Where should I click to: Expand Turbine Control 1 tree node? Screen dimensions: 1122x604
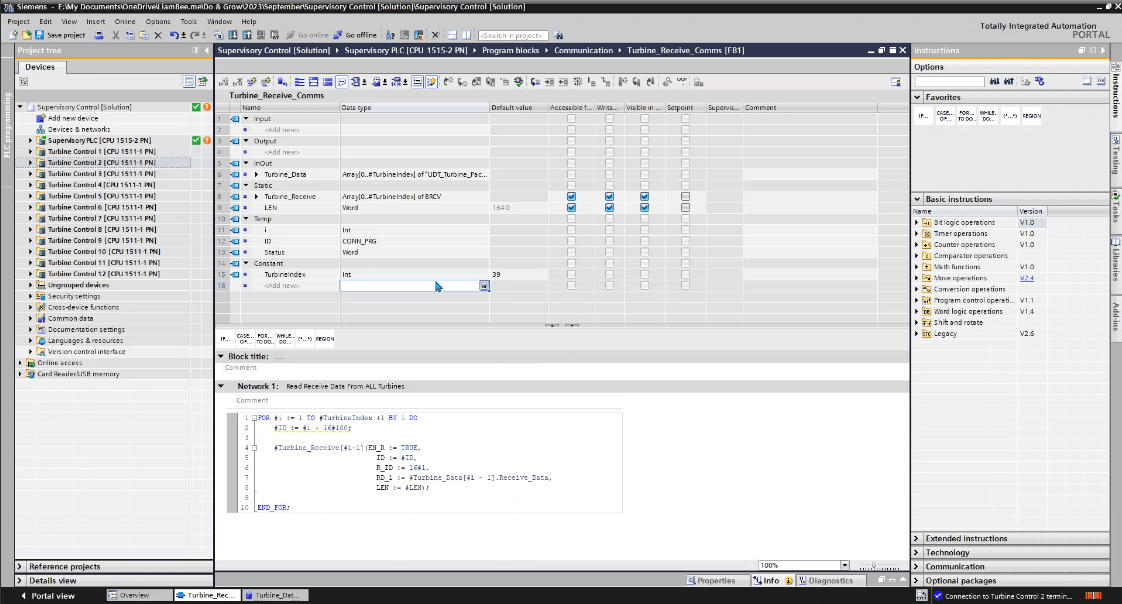point(30,151)
